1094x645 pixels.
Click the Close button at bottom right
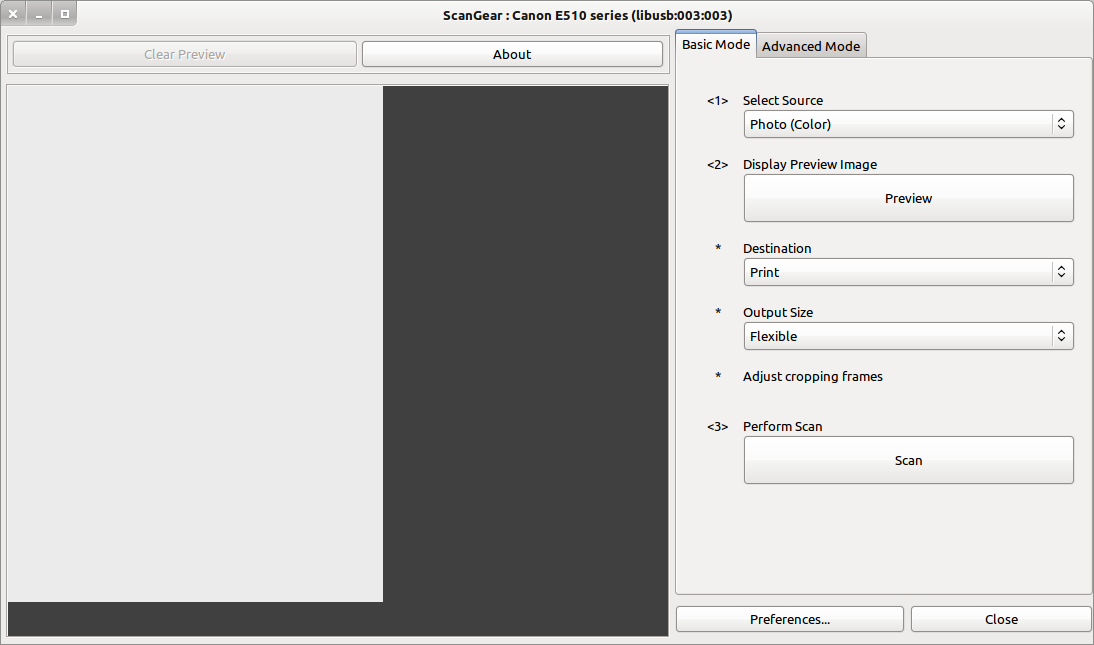pyautogui.click(x=1001, y=619)
